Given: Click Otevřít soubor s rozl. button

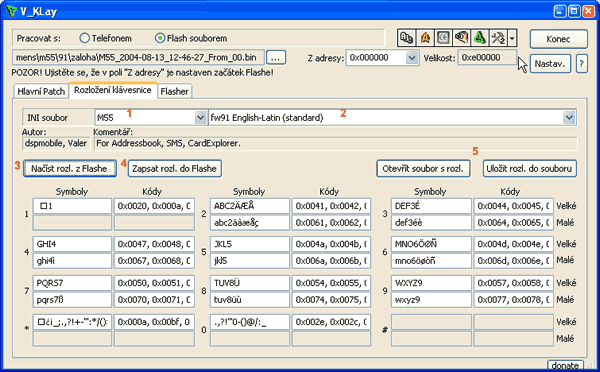Looking at the screenshot, I should coord(423,168).
